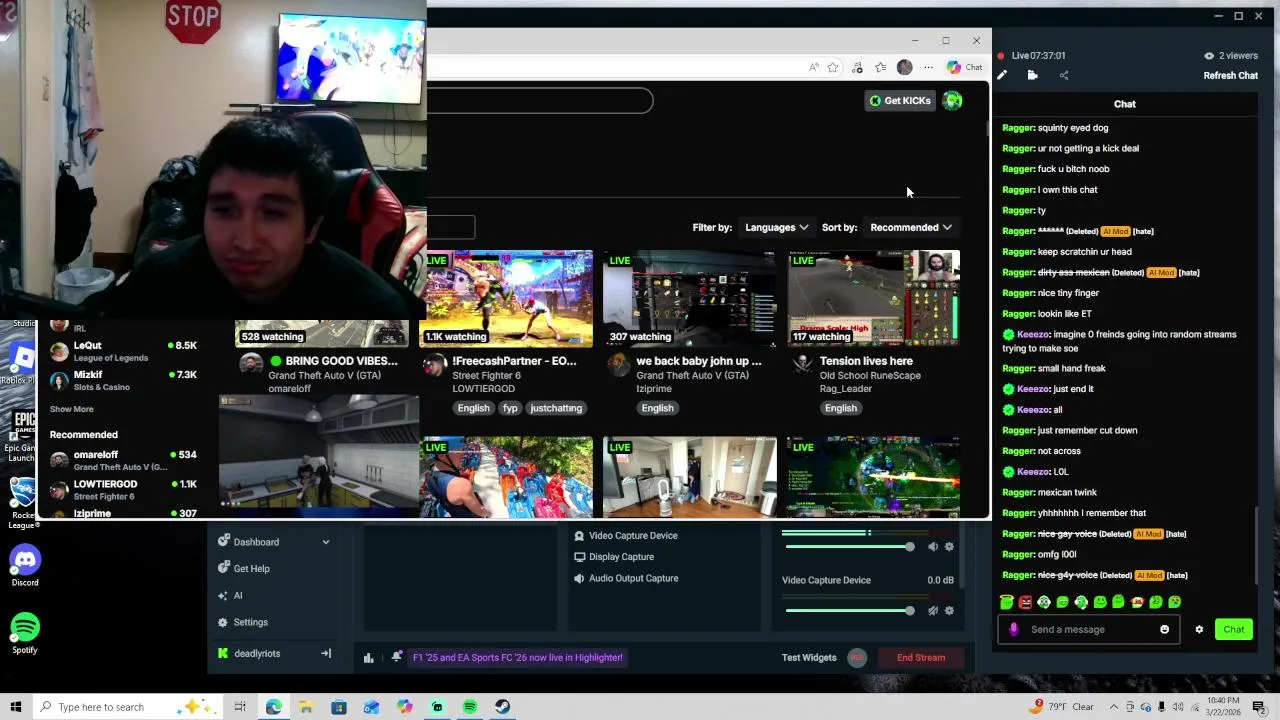Open the AI sparkle item in Streamlabs
Image resolution: width=1280 pixels, height=720 pixels.
(x=223, y=595)
